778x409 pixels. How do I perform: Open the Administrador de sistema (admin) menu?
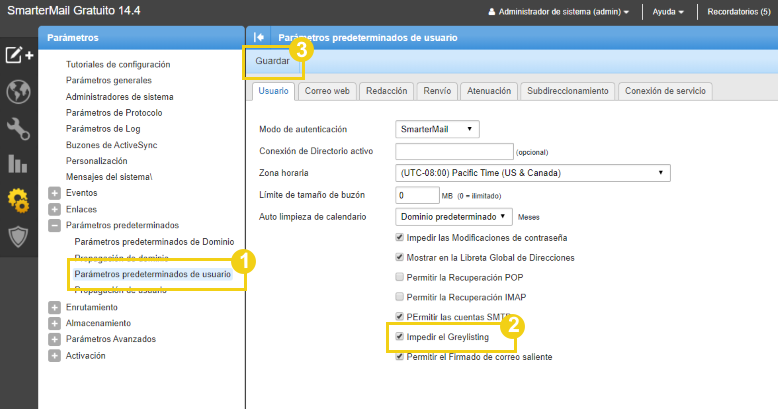coord(563,12)
